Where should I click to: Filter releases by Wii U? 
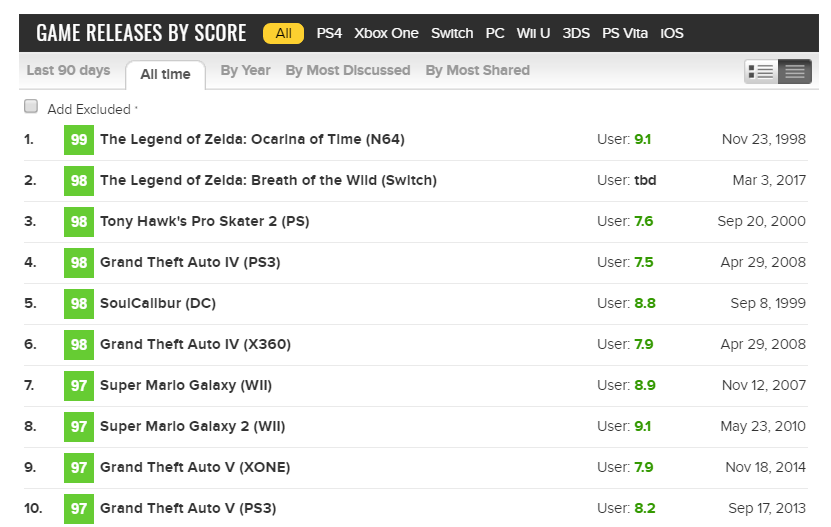click(533, 33)
